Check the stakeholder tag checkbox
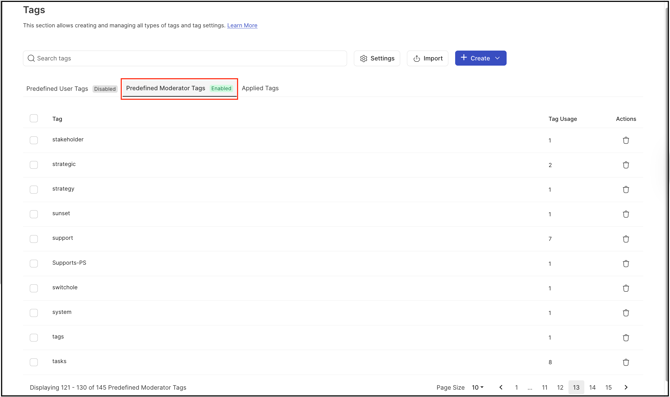The width and height of the screenshot is (670, 397). (x=34, y=140)
